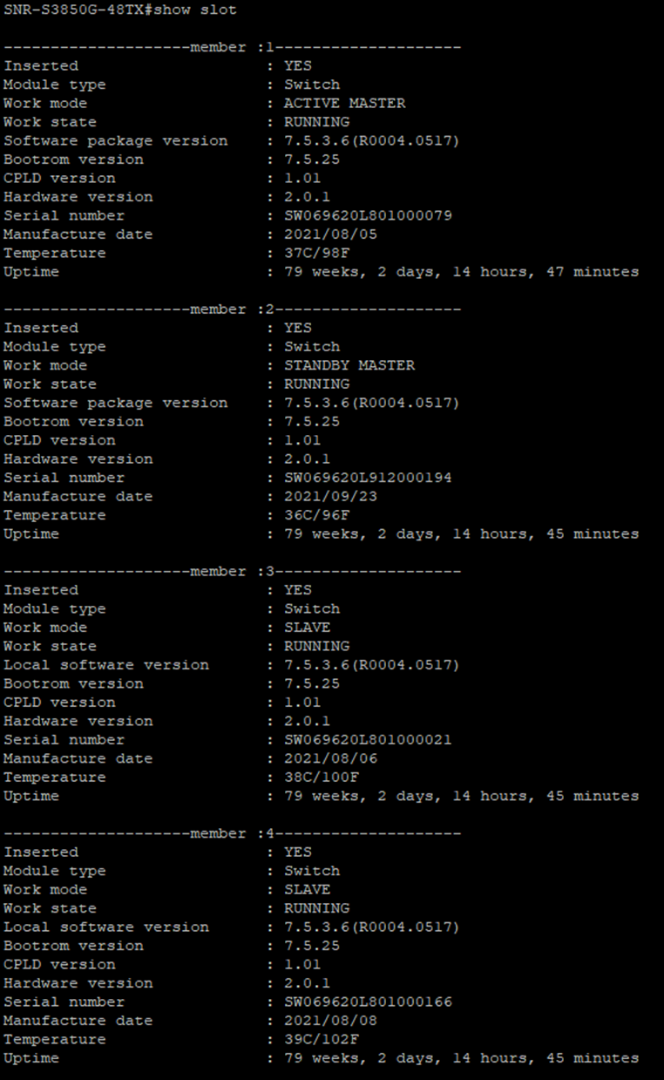
Task: Click serial number SW069620L801000166
Action: pyautogui.click(x=368, y=1002)
